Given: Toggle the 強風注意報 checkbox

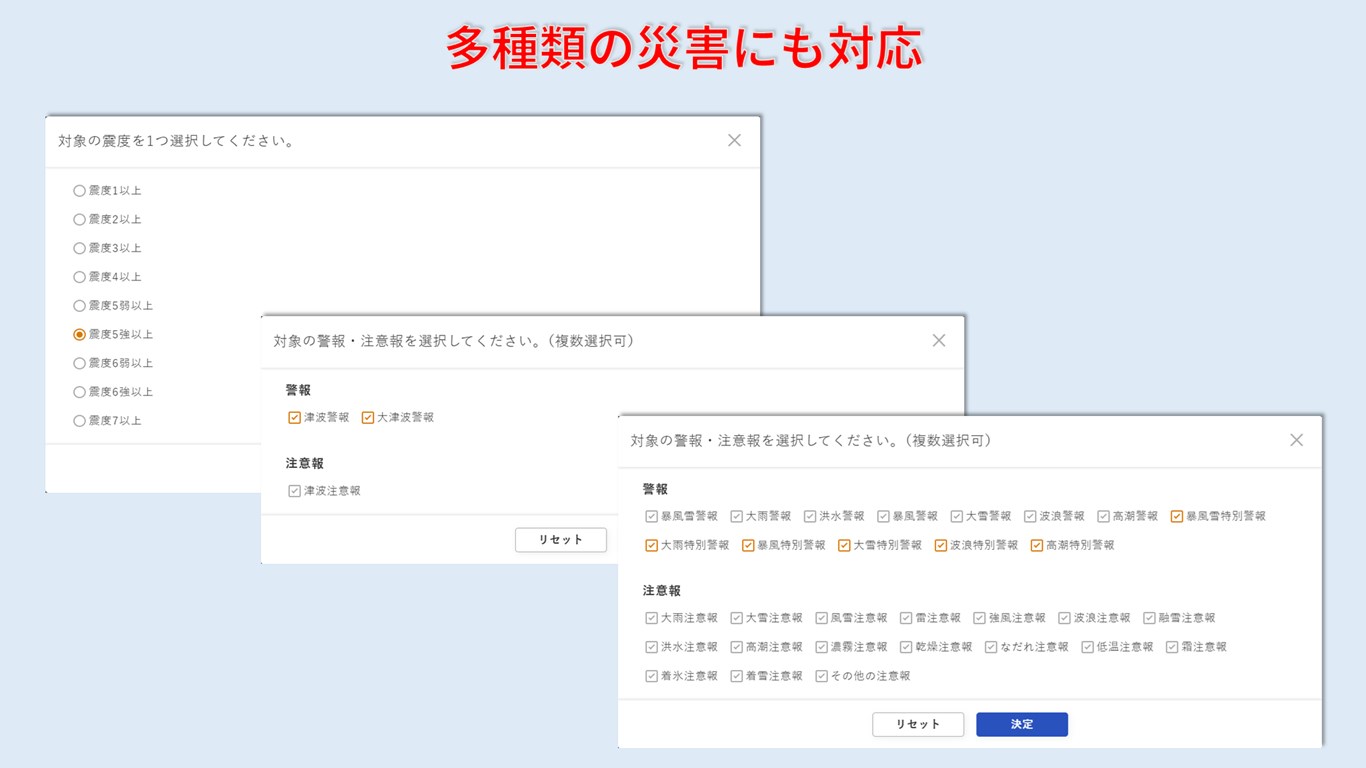Looking at the screenshot, I should pyautogui.click(x=980, y=618).
